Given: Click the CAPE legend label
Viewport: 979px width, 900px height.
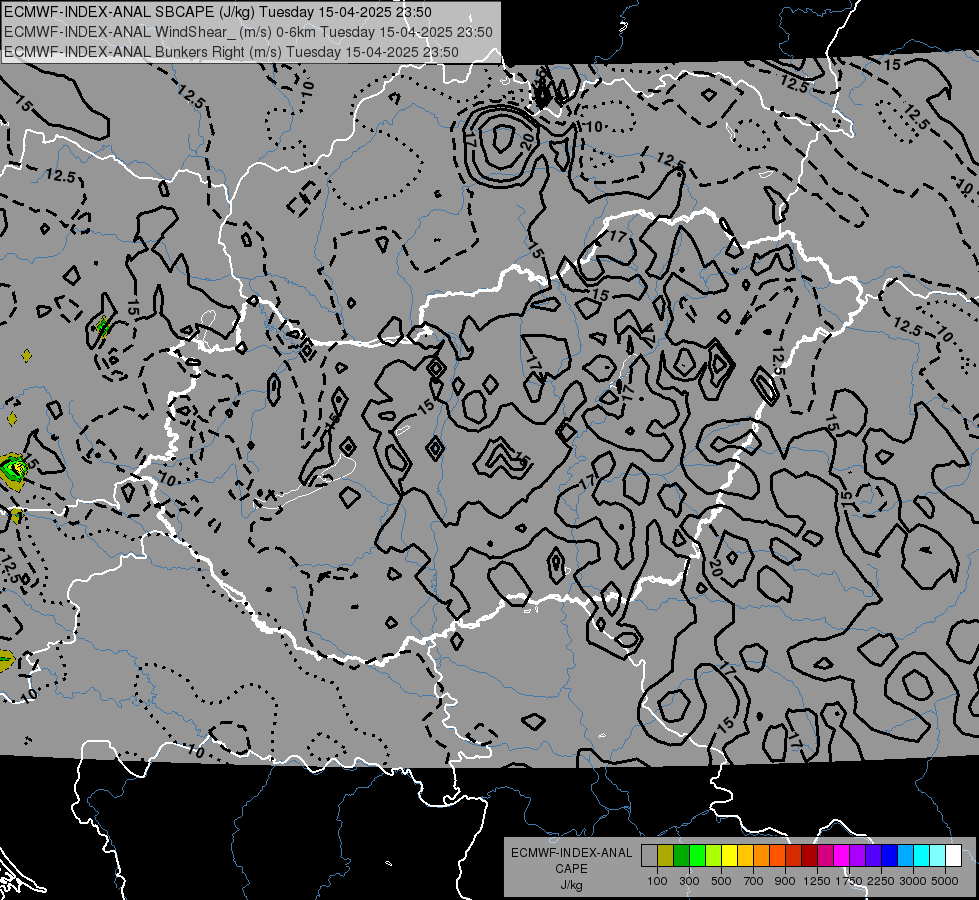Looking at the screenshot, I should point(571,869).
